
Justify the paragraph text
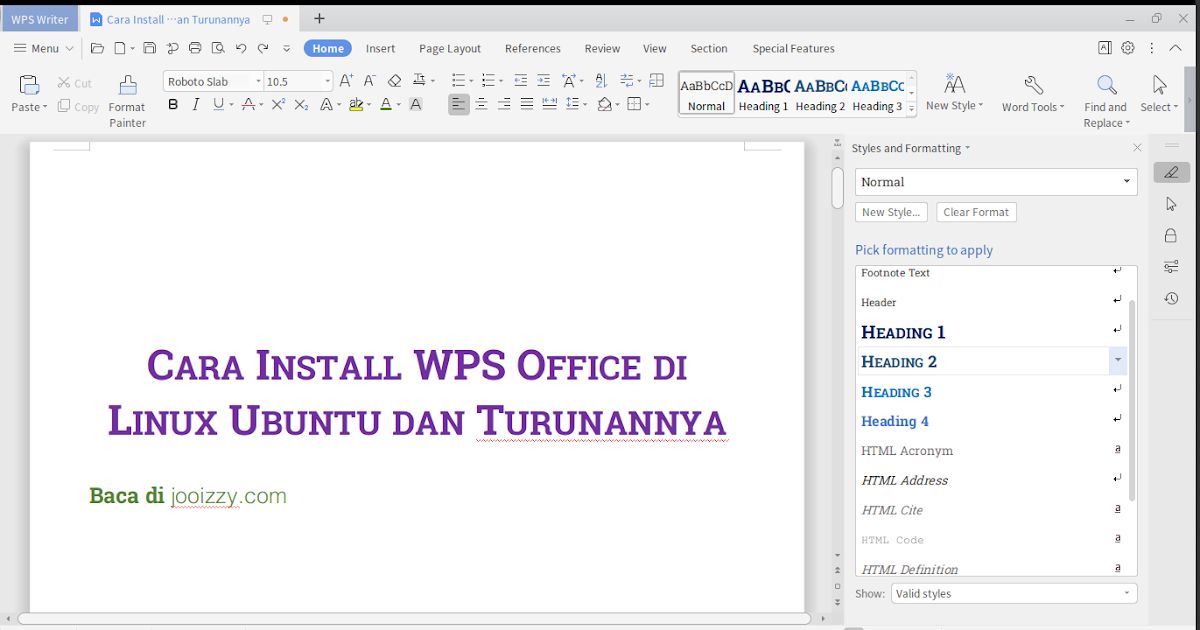[527, 104]
